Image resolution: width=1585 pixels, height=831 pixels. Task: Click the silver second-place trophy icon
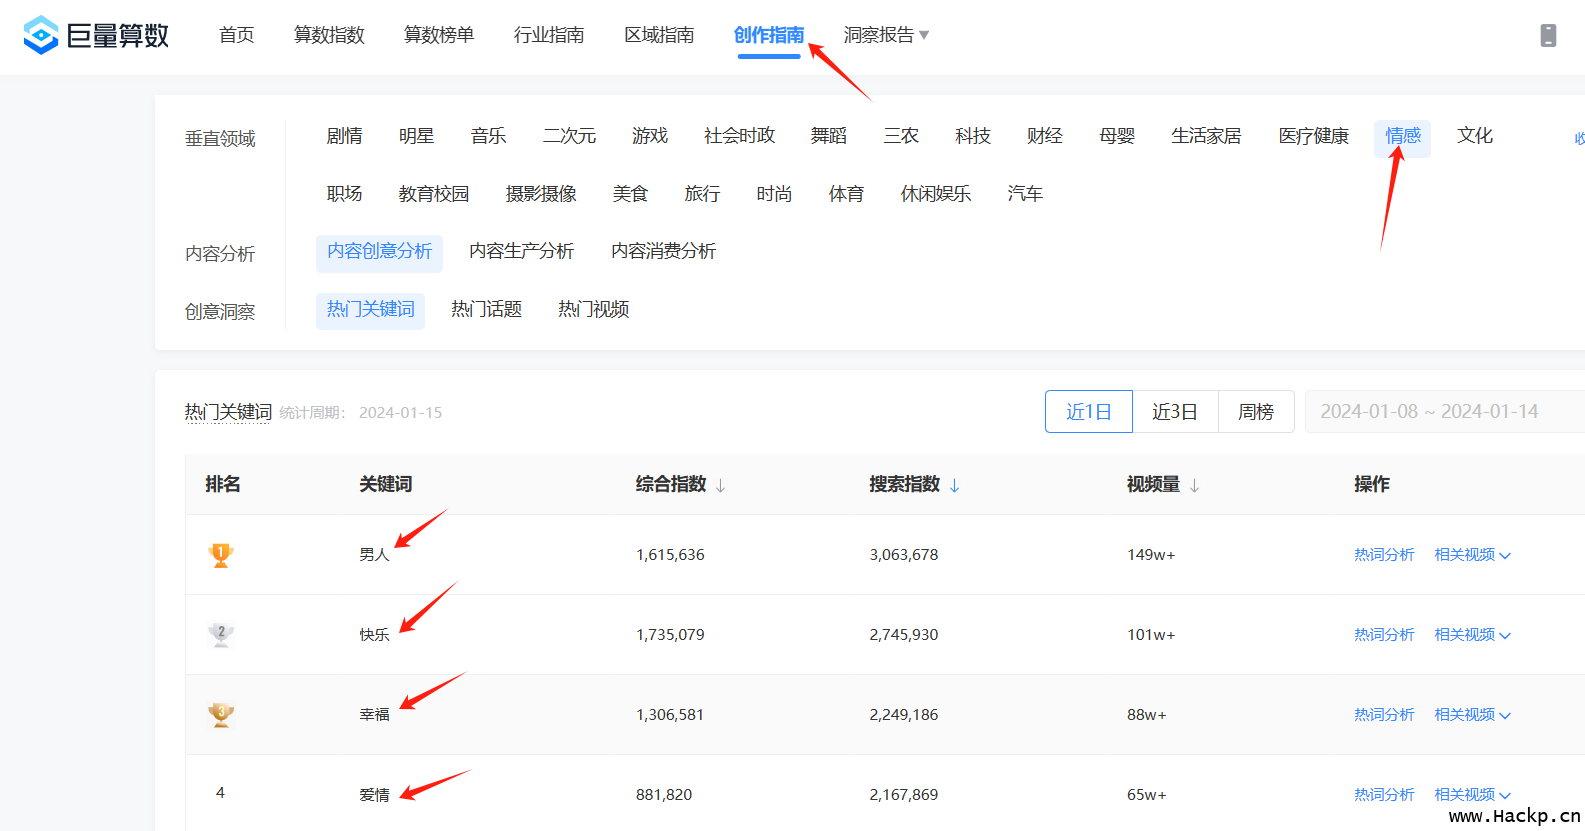(221, 635)
